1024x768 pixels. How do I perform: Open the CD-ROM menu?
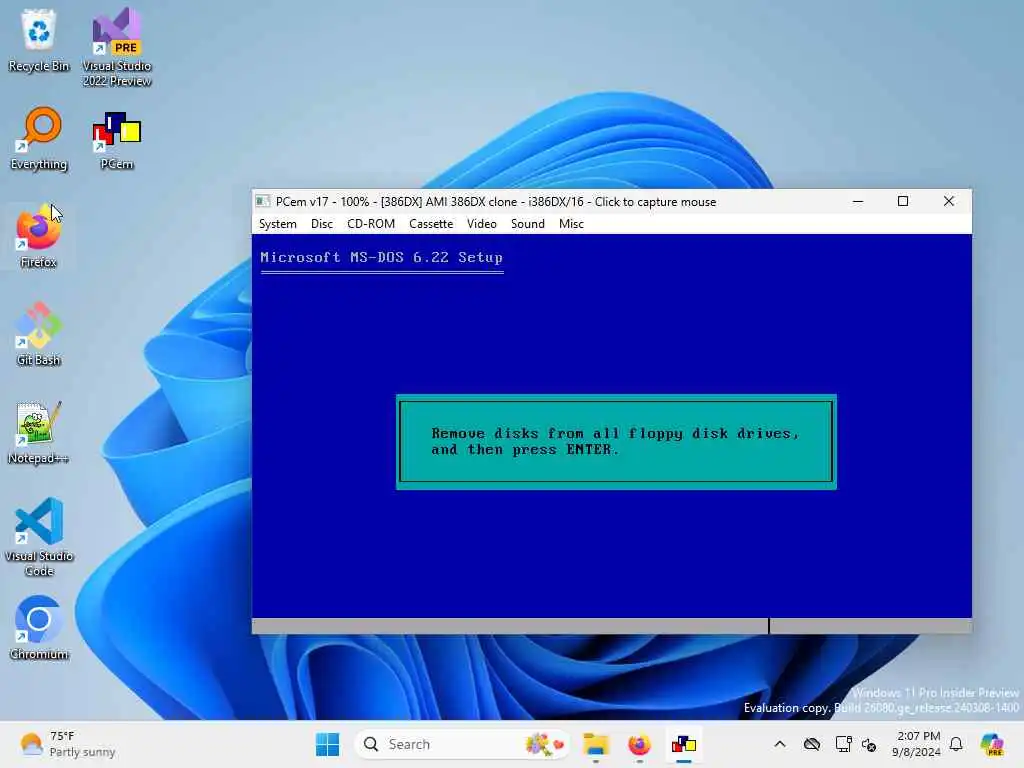tap(371, 224)
